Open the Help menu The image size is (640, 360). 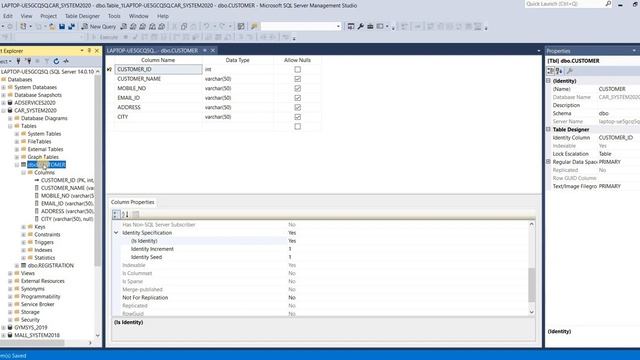click(162, 16)
